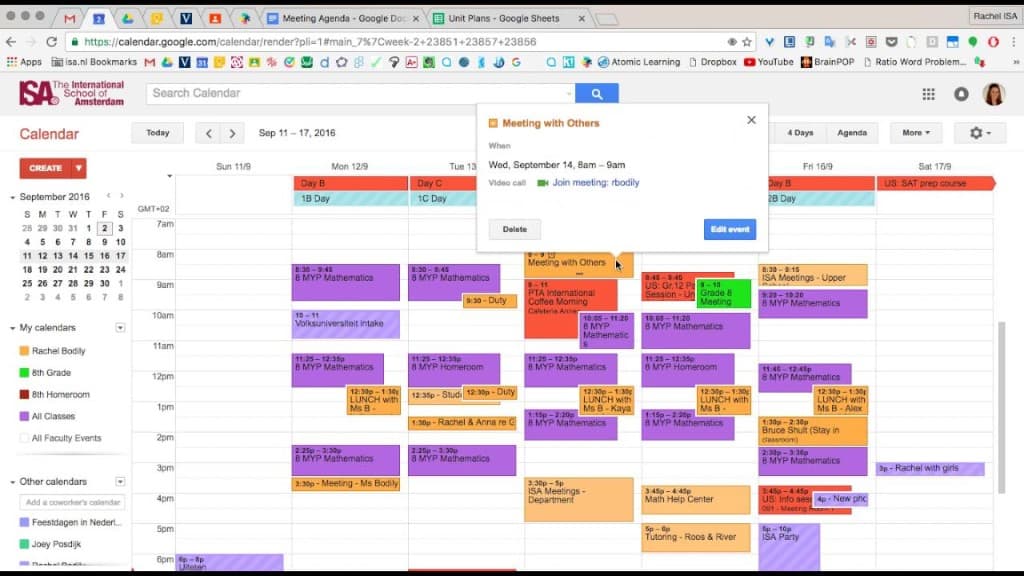Switch to the Google Keep browser tab
Viewport: 1024px width, 576px height.
point(157,18)
